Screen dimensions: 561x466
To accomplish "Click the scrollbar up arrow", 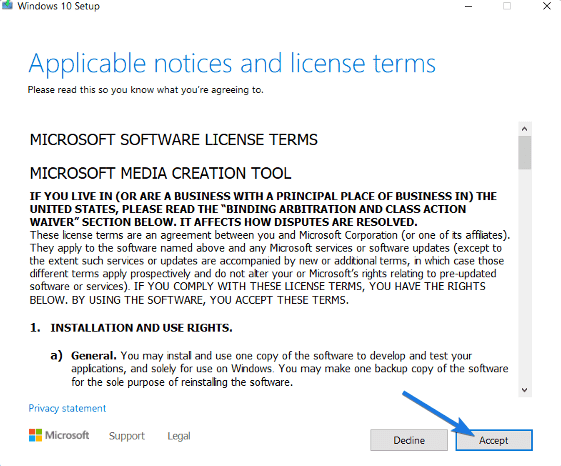I will pyautogui.click(x=525, y=129).
